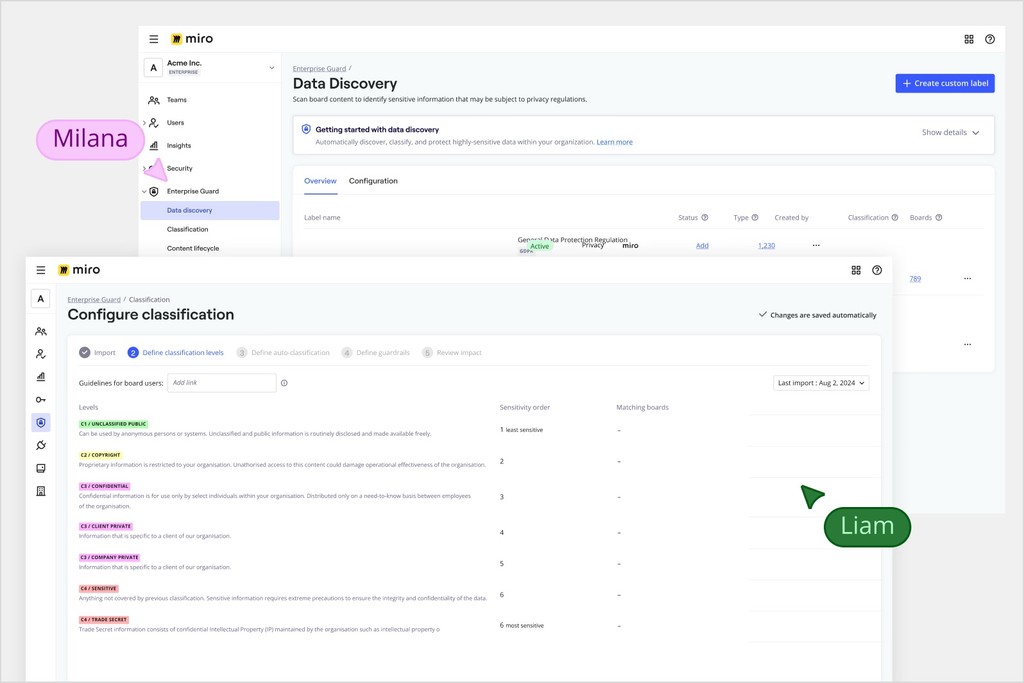Viewport: 1024px width, 683px height.
Task: Click the apps grid icon near top right
Action: [855, 270]
